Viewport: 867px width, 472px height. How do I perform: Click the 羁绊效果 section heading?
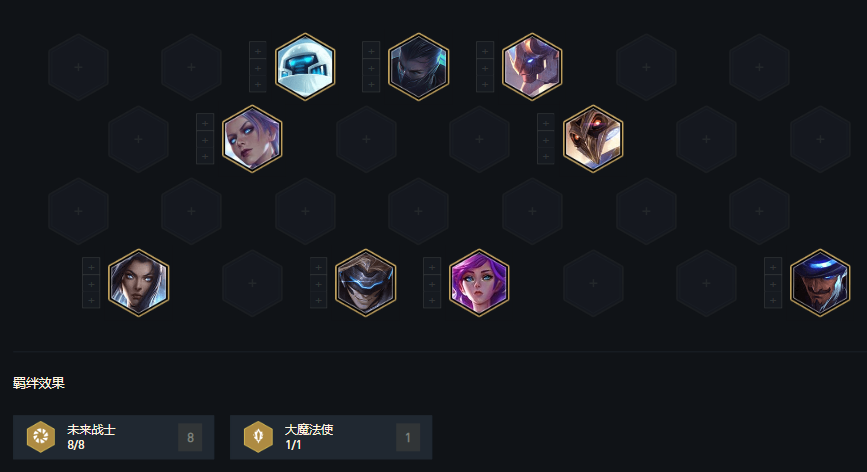click(39, 383)
